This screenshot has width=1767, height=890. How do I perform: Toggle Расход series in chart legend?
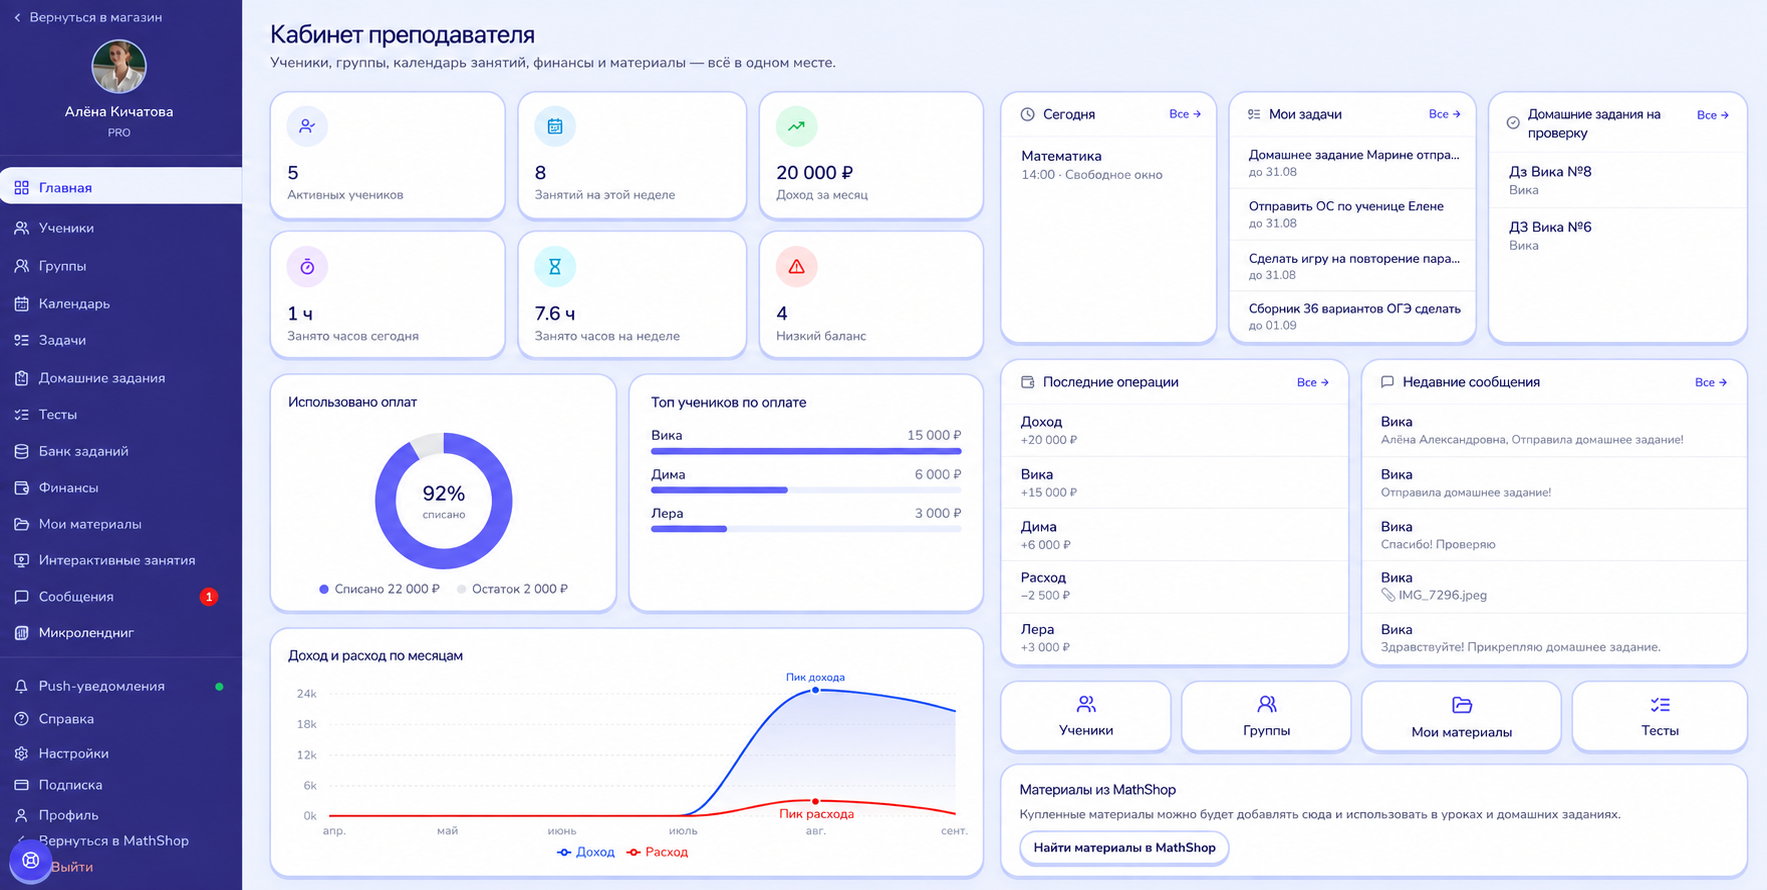[x=657, y=852]
